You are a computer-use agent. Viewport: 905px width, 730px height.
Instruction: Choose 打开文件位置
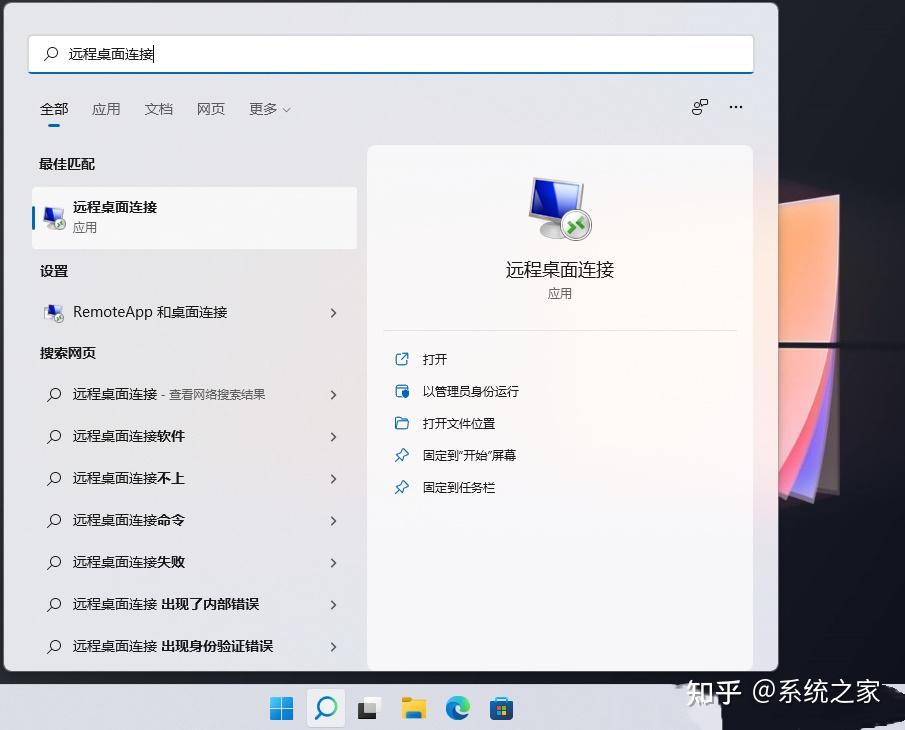coord(459,424)
